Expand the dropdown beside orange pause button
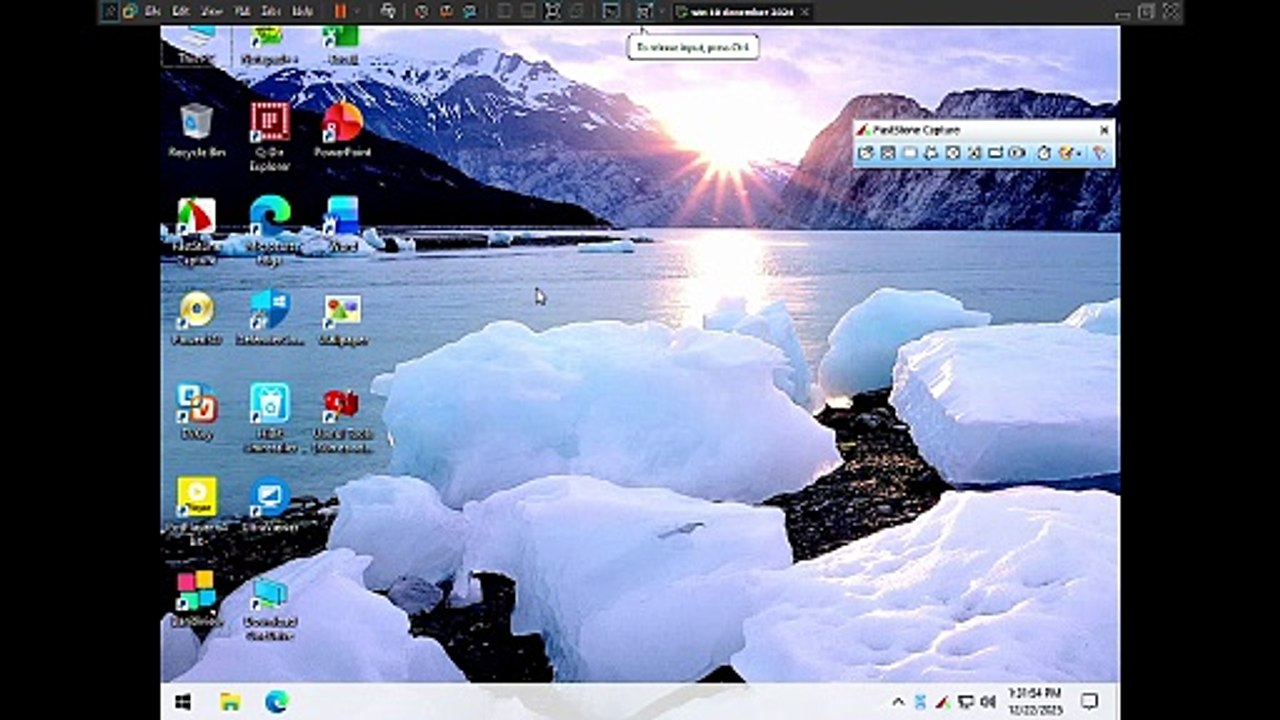 click(x=356, y=11)
